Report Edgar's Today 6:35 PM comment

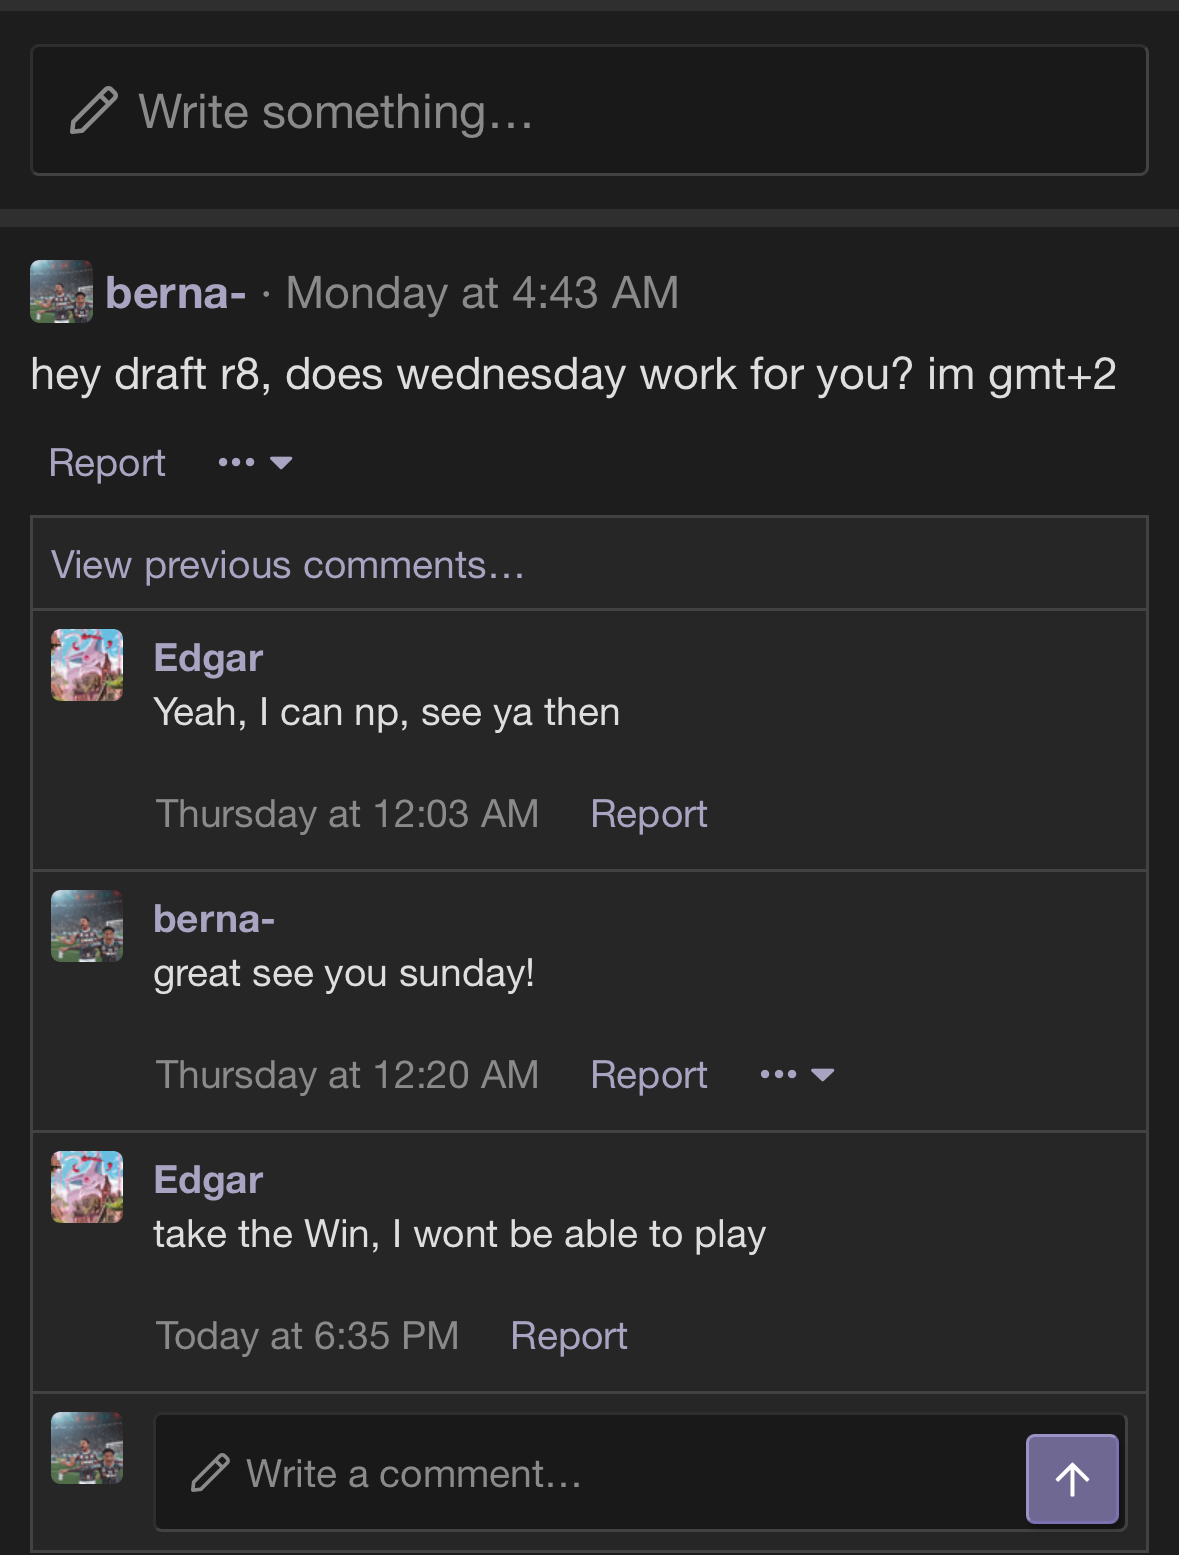[569, 1336]
